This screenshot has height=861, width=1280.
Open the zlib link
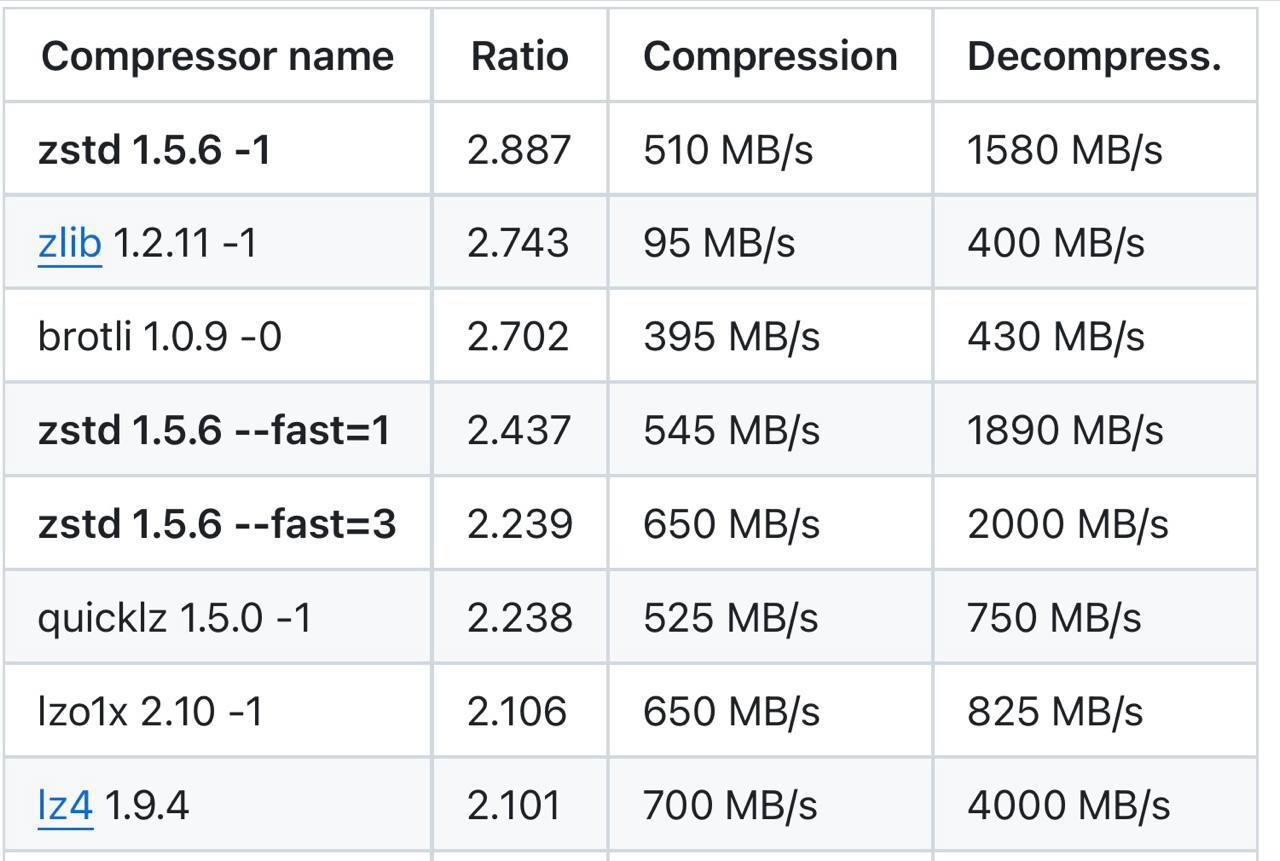tap(69, 243)
